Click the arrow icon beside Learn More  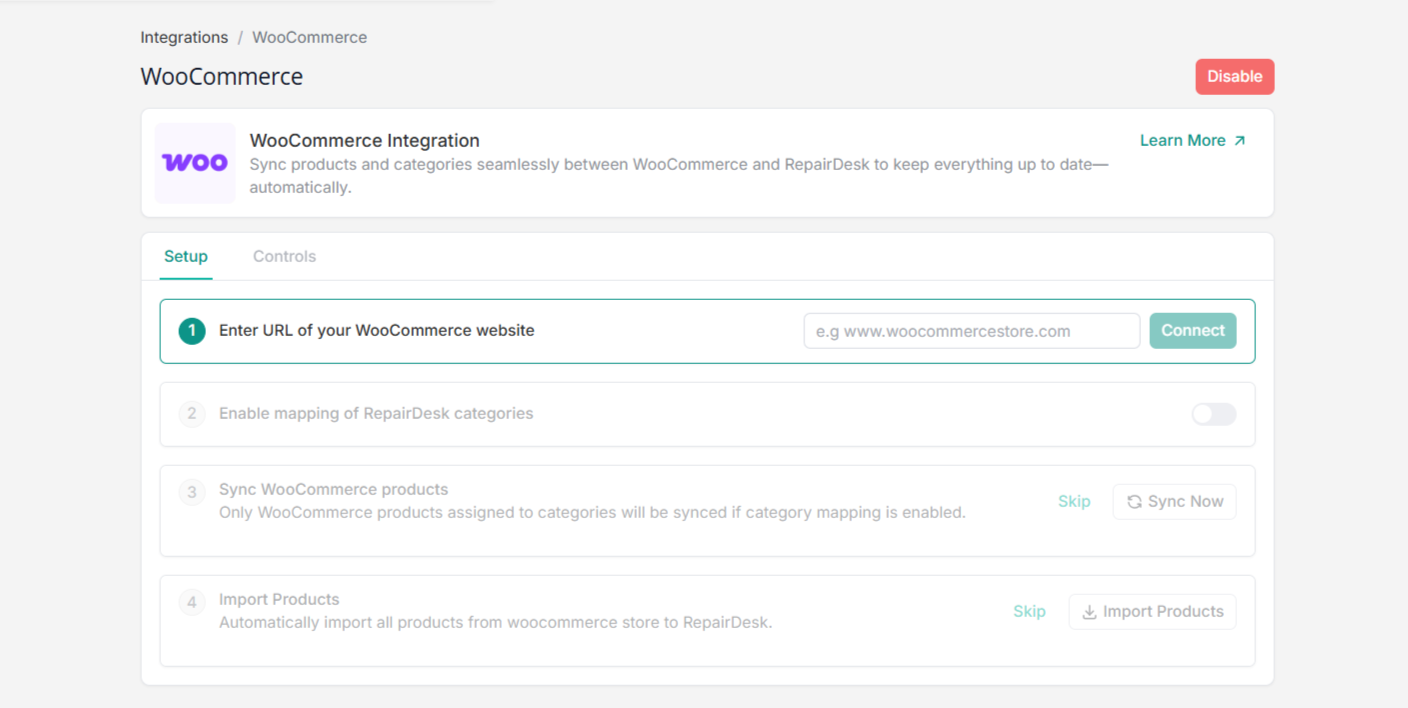pyautogui.click(x=1240, y=141)
